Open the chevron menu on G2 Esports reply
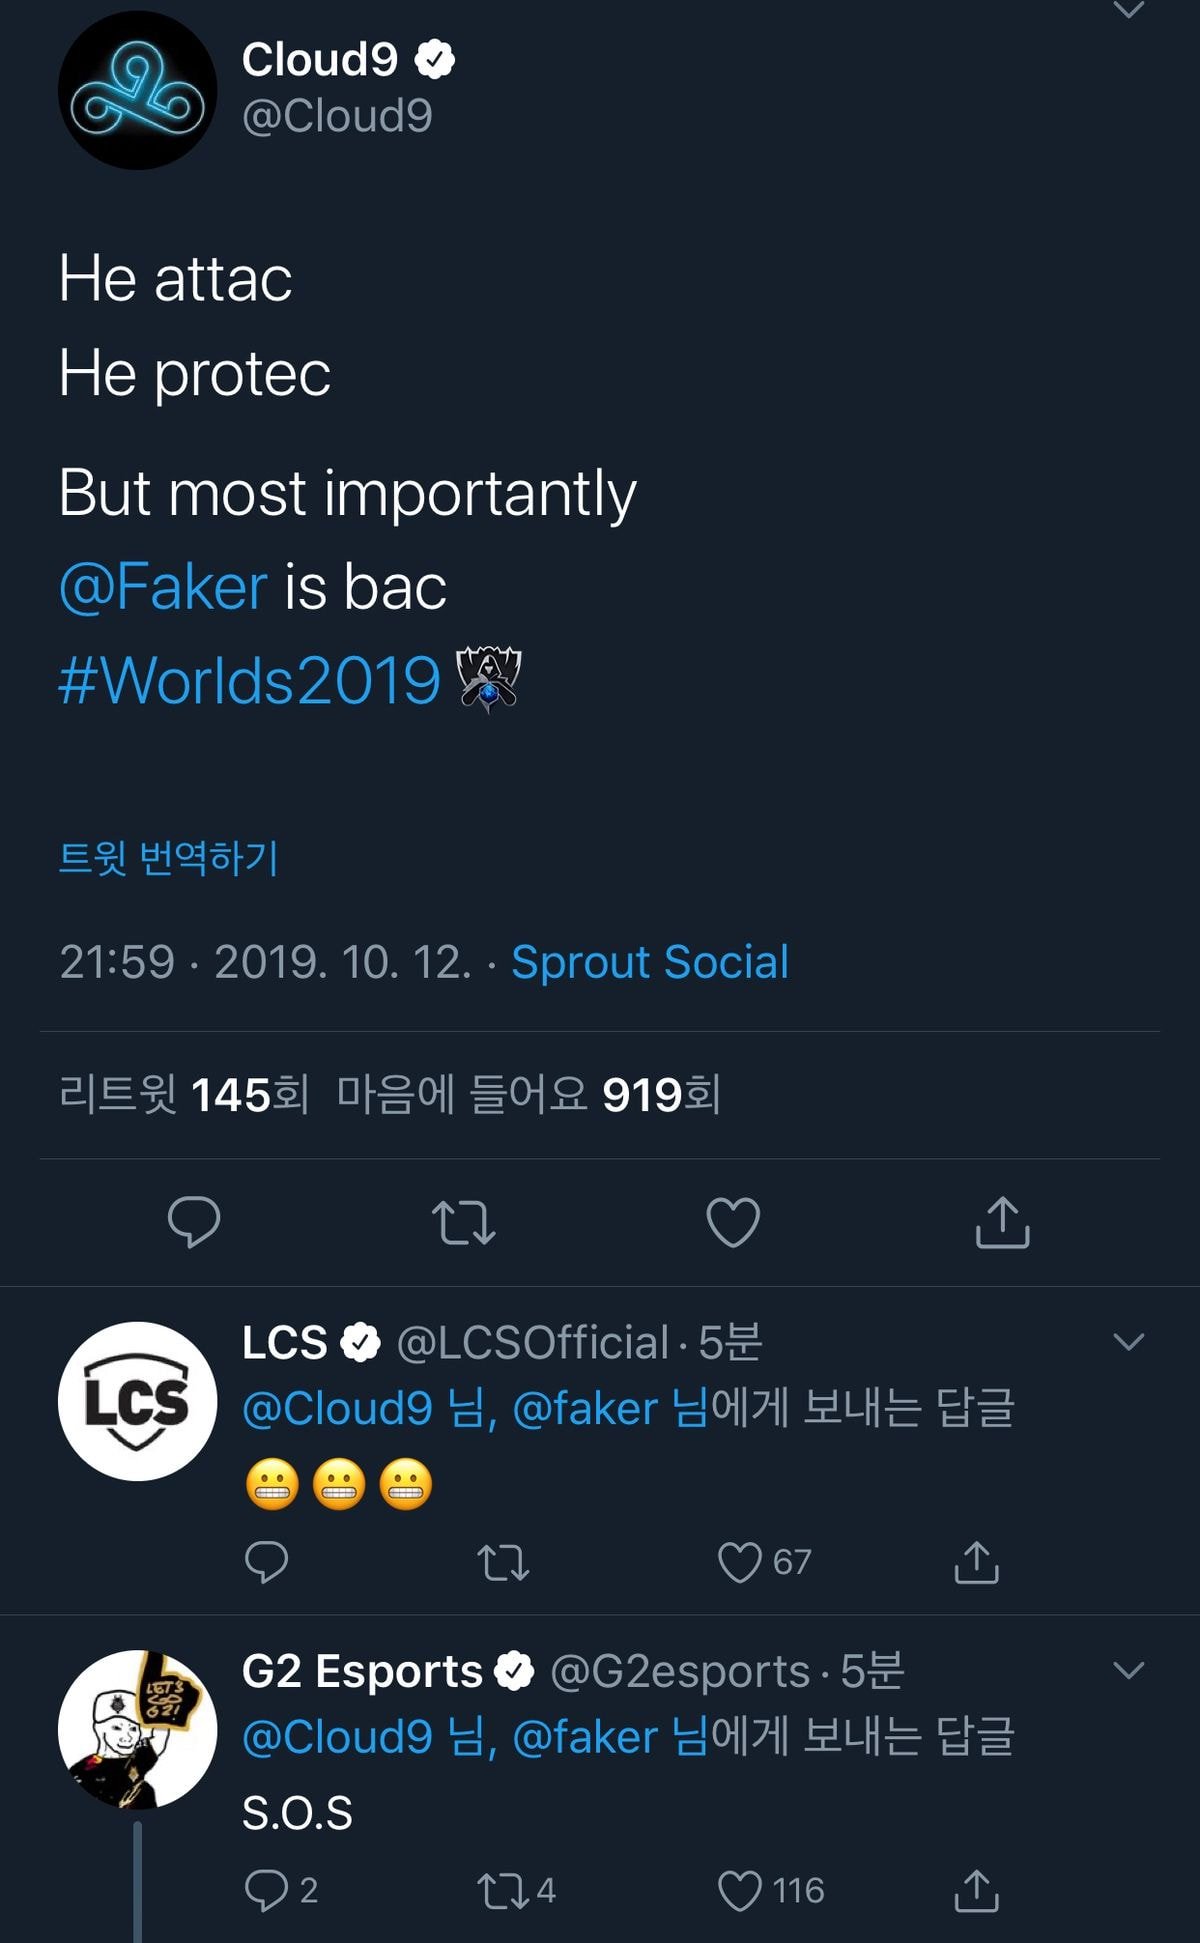 tap(1128, 1670)
